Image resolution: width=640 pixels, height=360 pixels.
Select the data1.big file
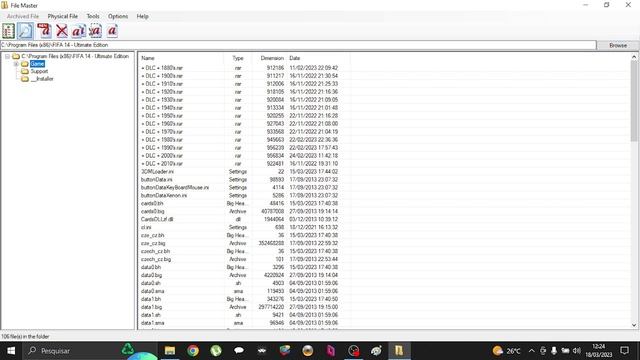[x=151, y=307]
